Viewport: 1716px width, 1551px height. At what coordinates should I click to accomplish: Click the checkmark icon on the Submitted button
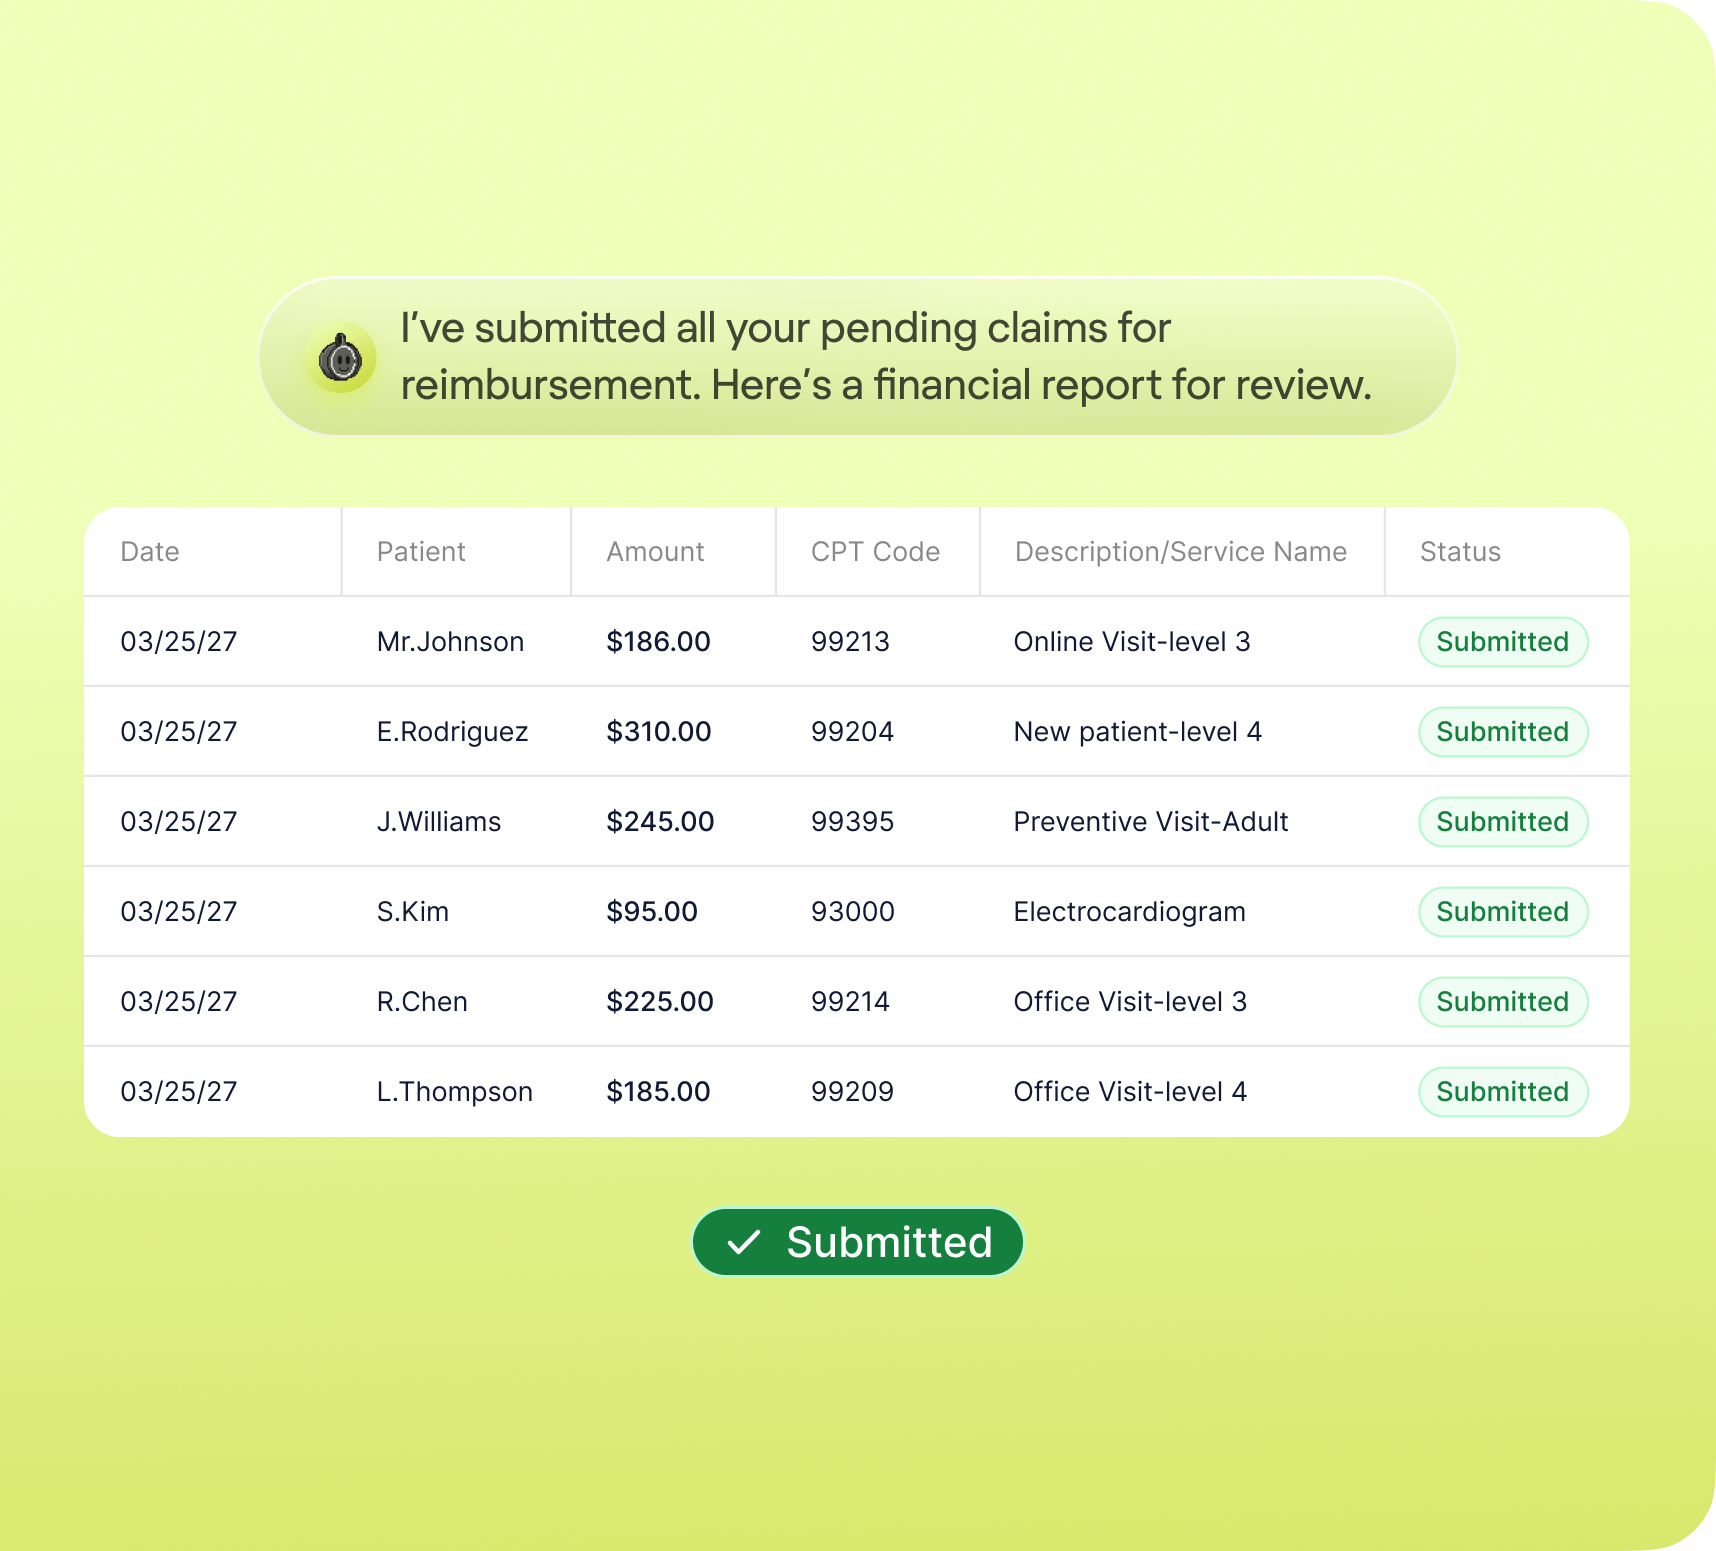744,1242
